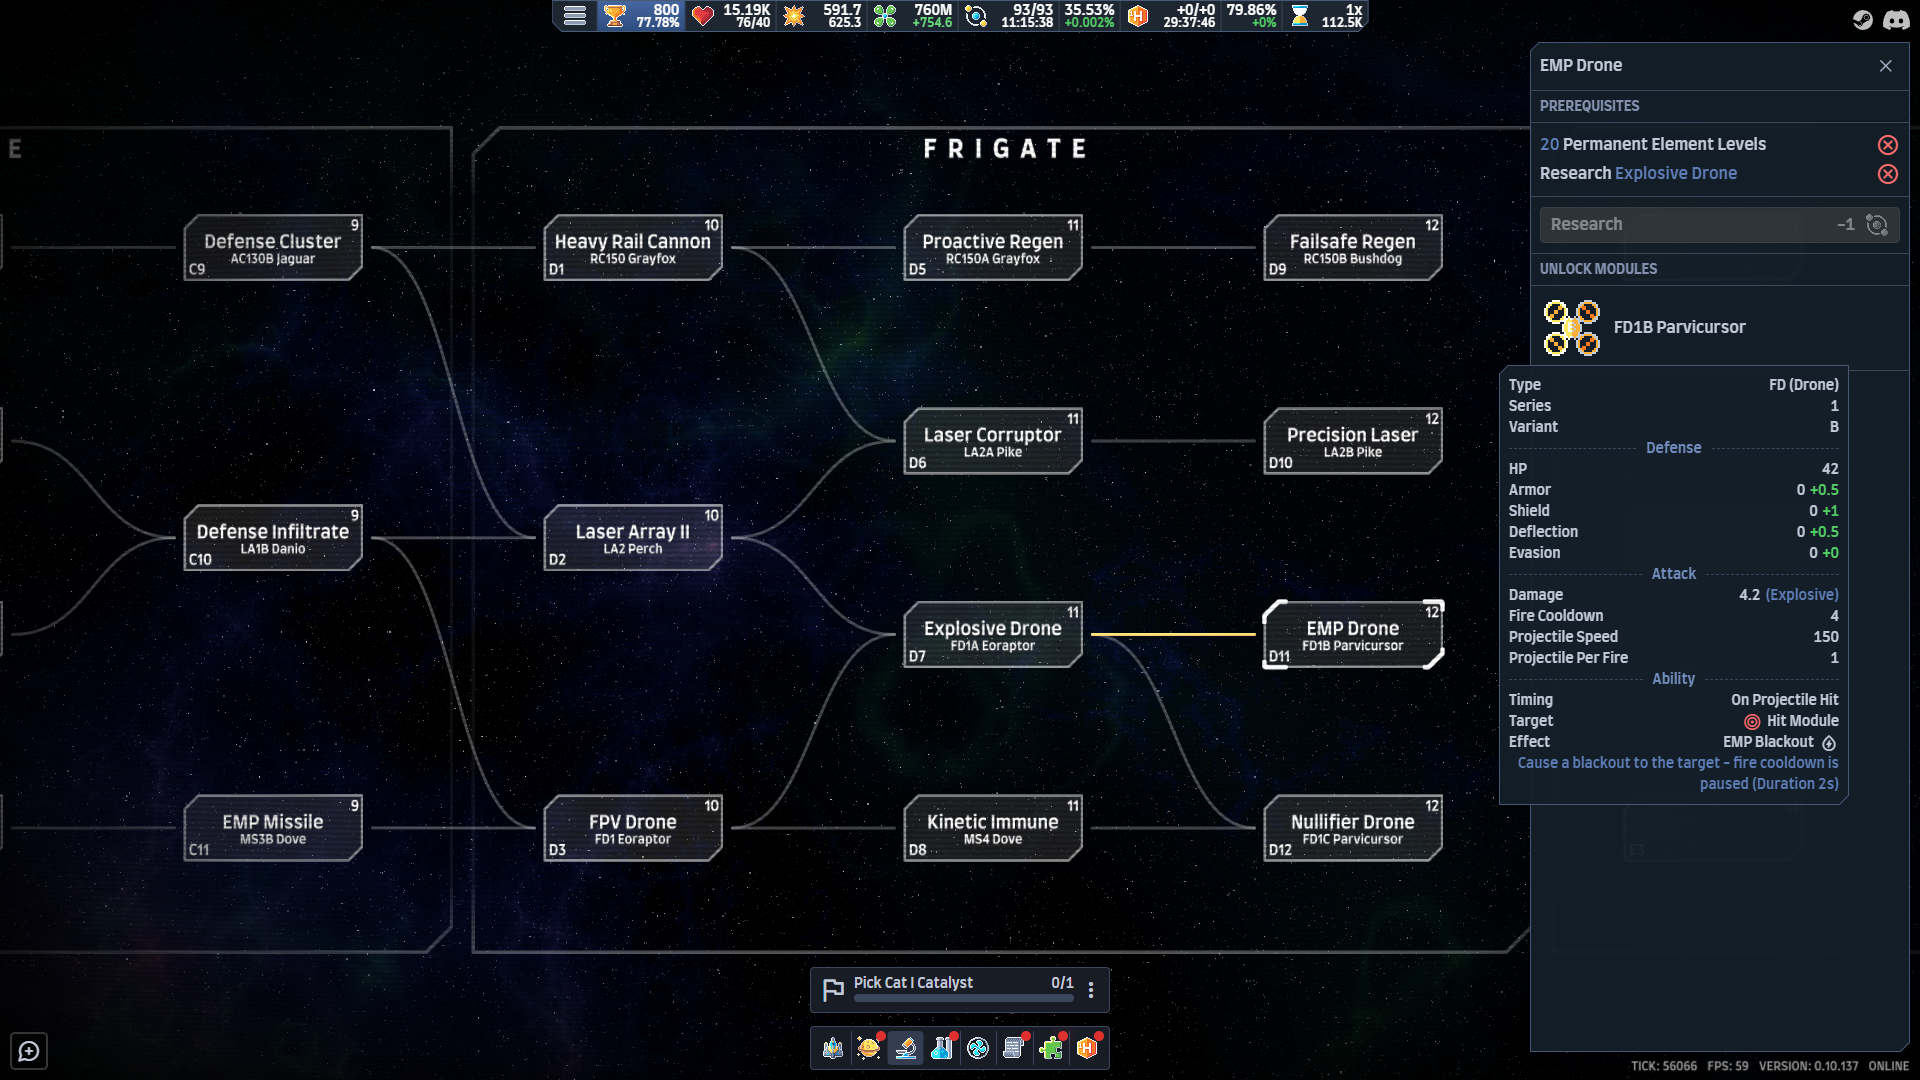This screenshot has width=1920, height=1080.
Task: Open the chat feedback icon
Action: [29, 1051]
